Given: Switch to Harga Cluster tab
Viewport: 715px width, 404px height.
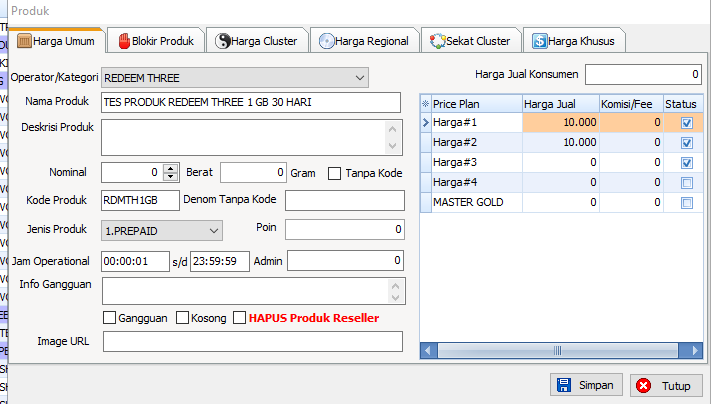Looking at the screenshot, I should [x=257, y=41].
